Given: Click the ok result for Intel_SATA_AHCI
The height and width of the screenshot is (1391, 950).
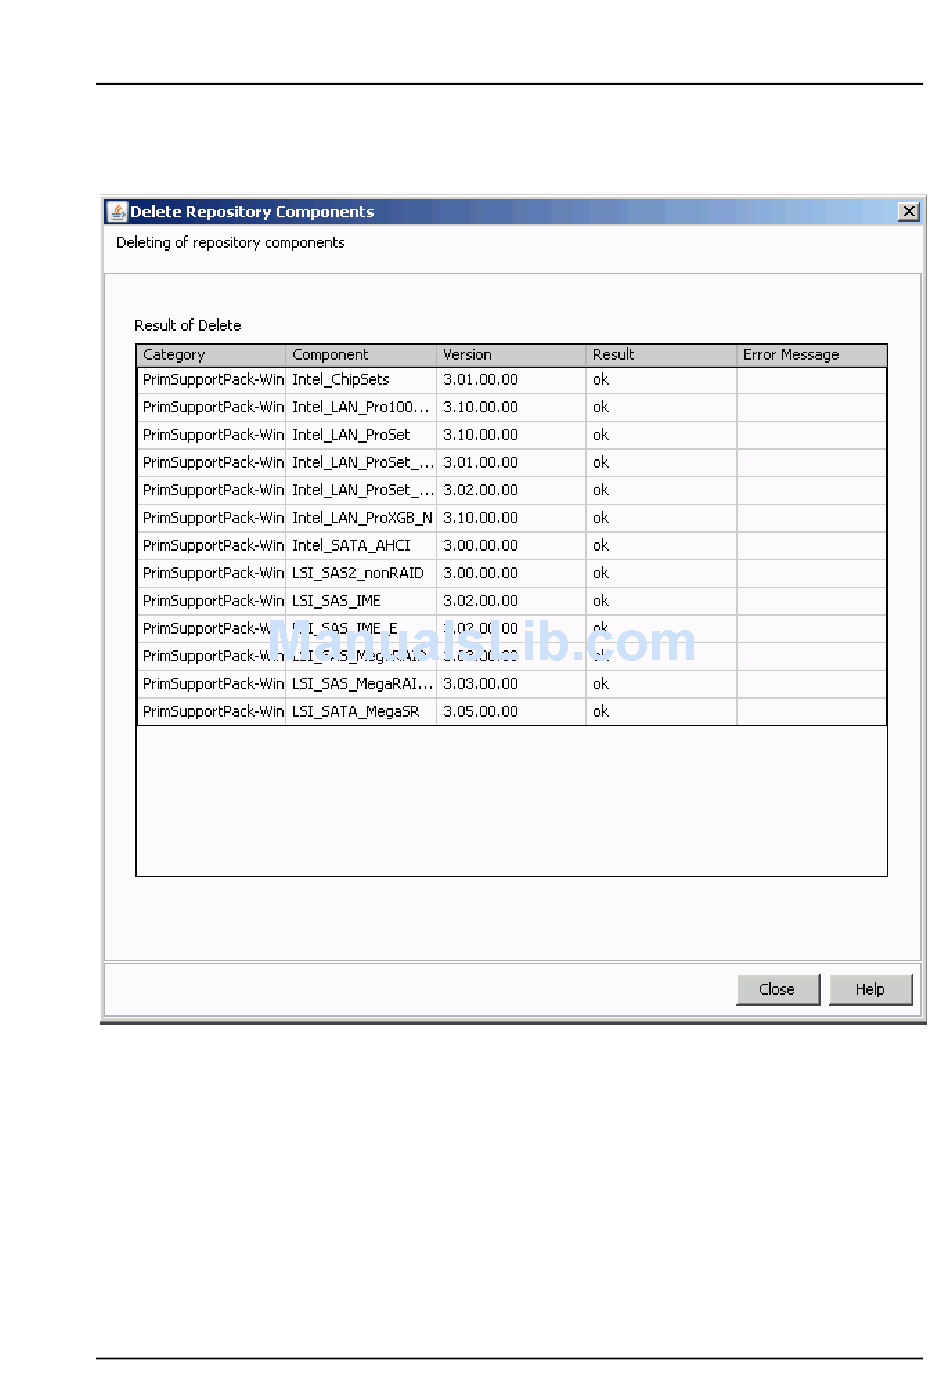Looking at the screenshot, I should click(x=661, y=546).
